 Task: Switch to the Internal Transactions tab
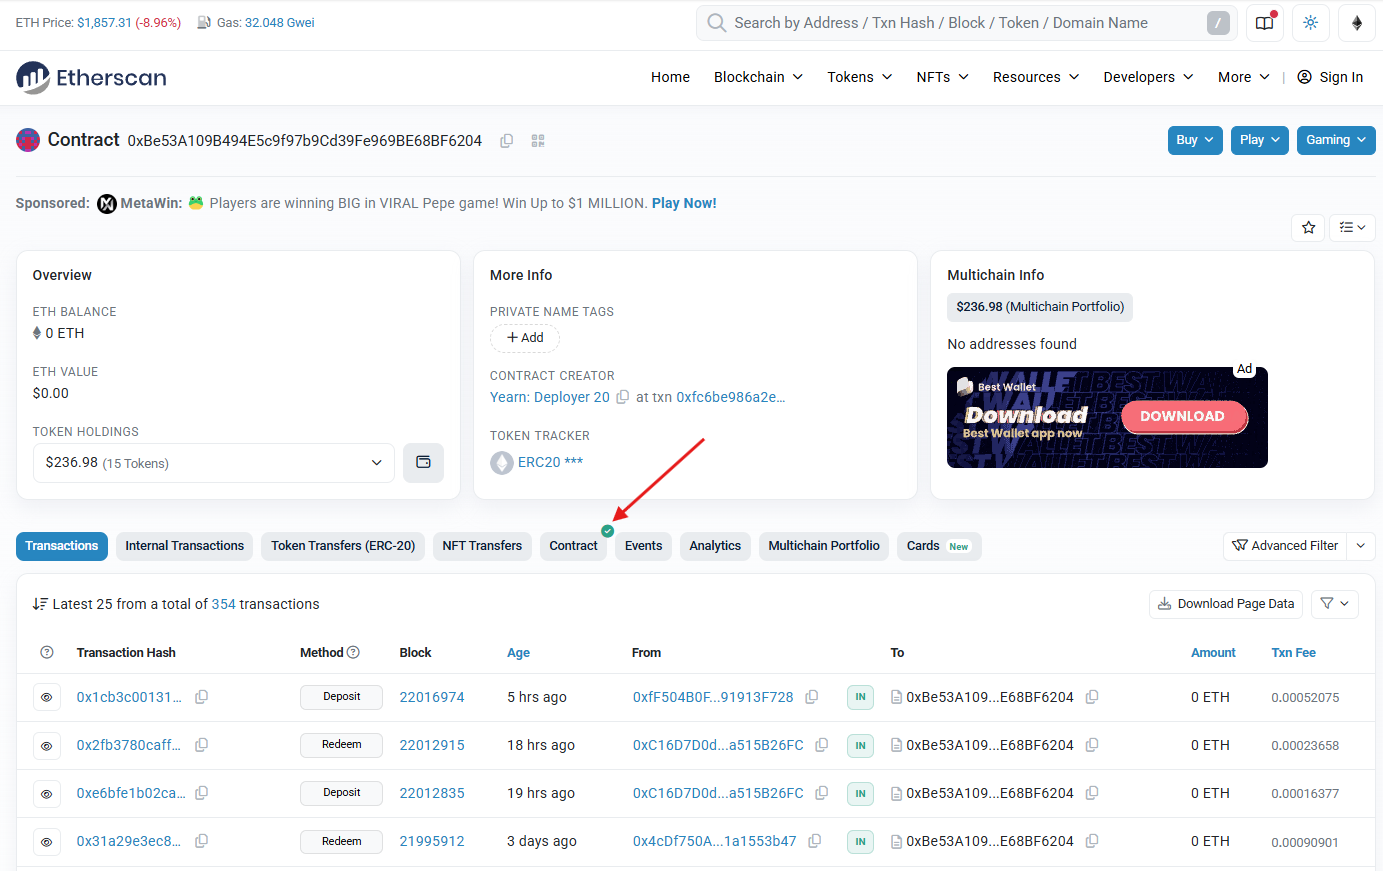pos(184,546)
